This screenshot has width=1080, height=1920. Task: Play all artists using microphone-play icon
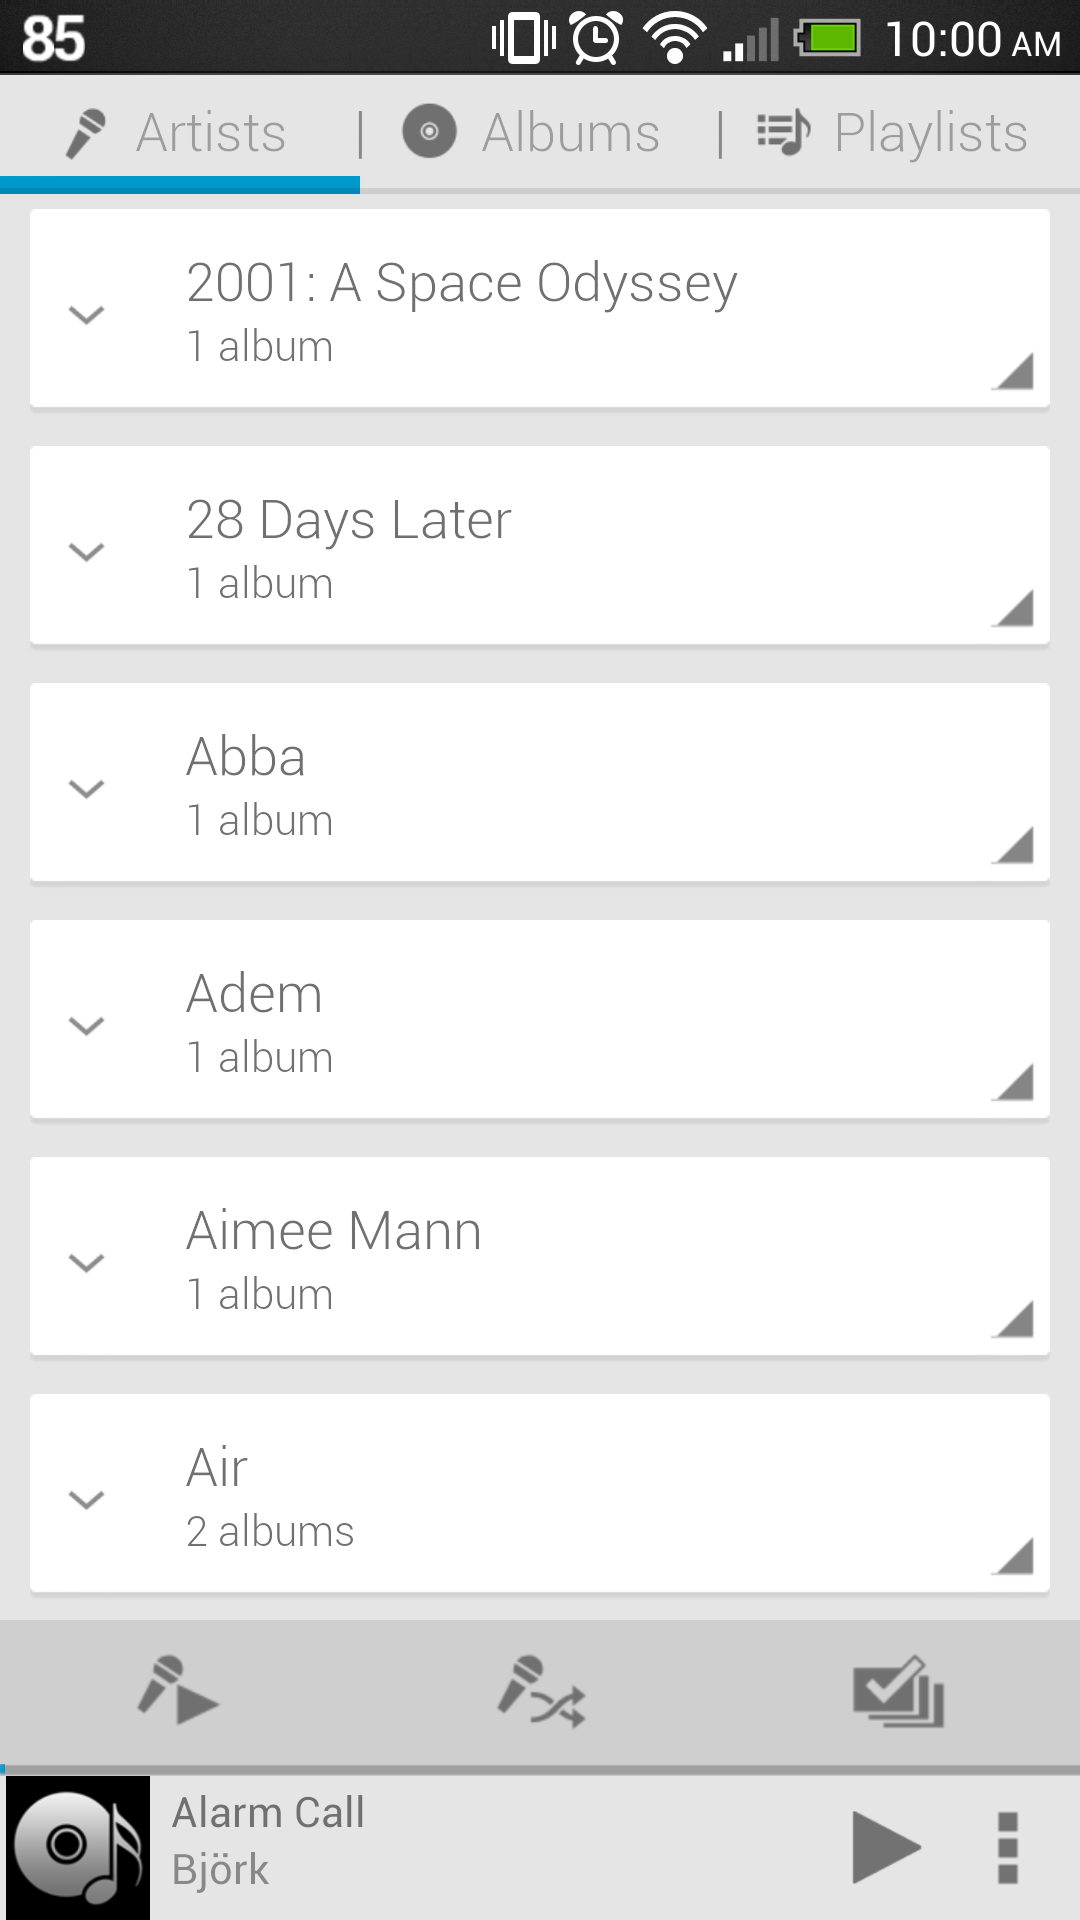178,1691
